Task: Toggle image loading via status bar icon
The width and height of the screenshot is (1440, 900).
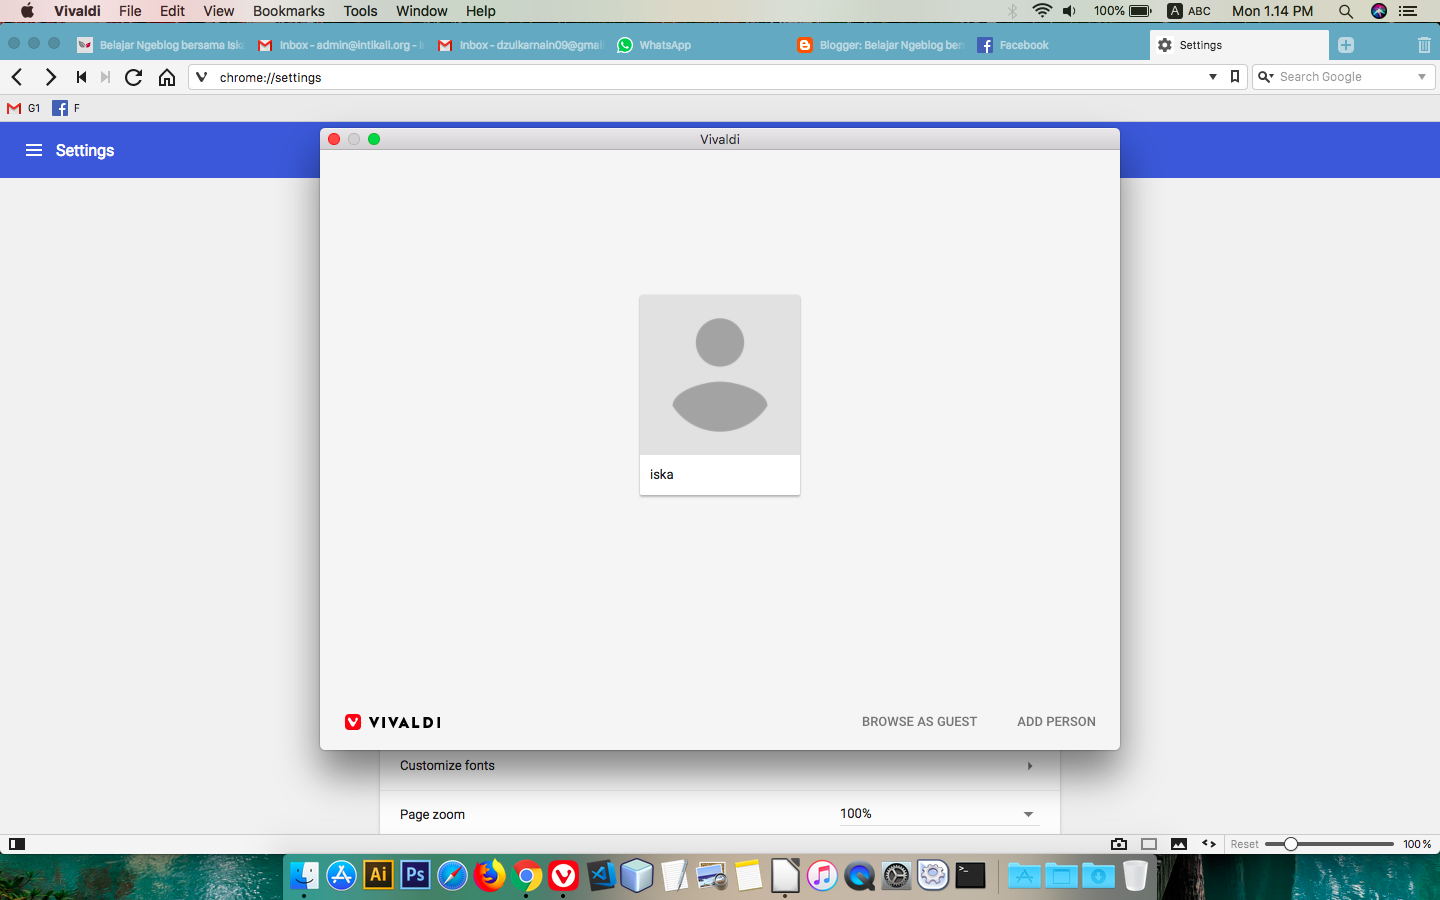Action: coord(1178,844)
